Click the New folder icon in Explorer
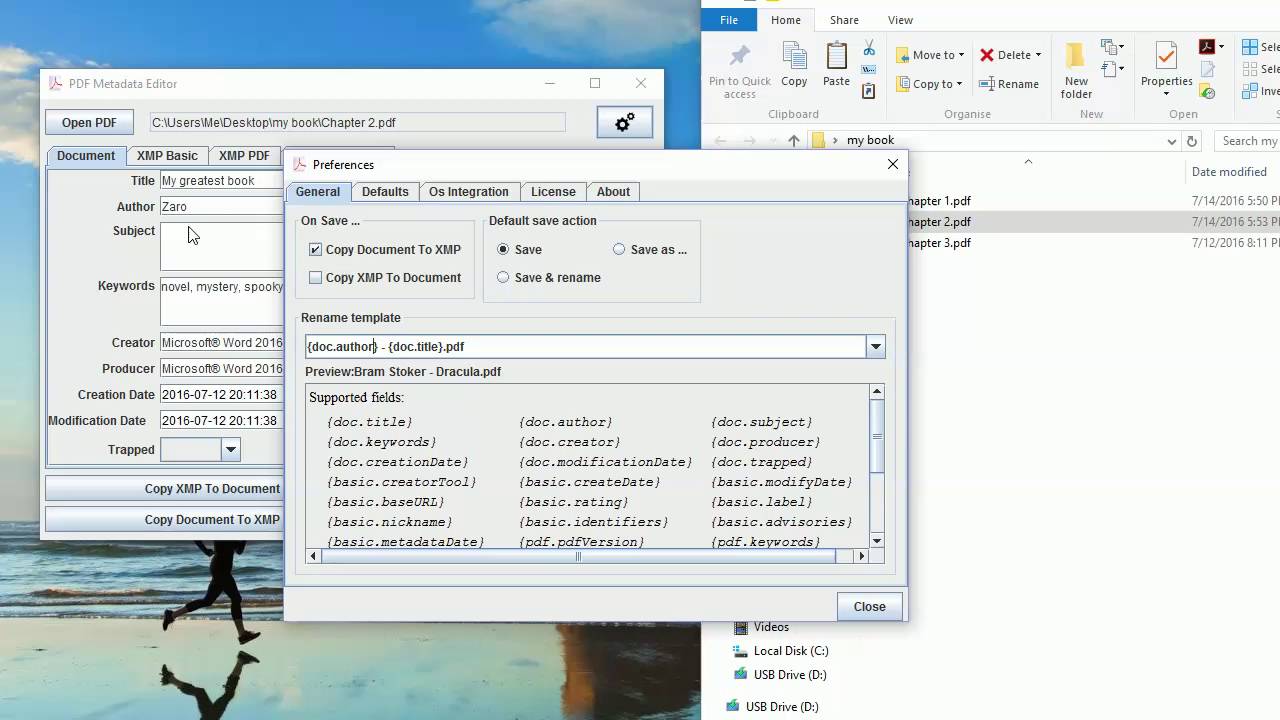Screen dimensions: 1280x720 pyautogui.click(x=1076, y=56)
